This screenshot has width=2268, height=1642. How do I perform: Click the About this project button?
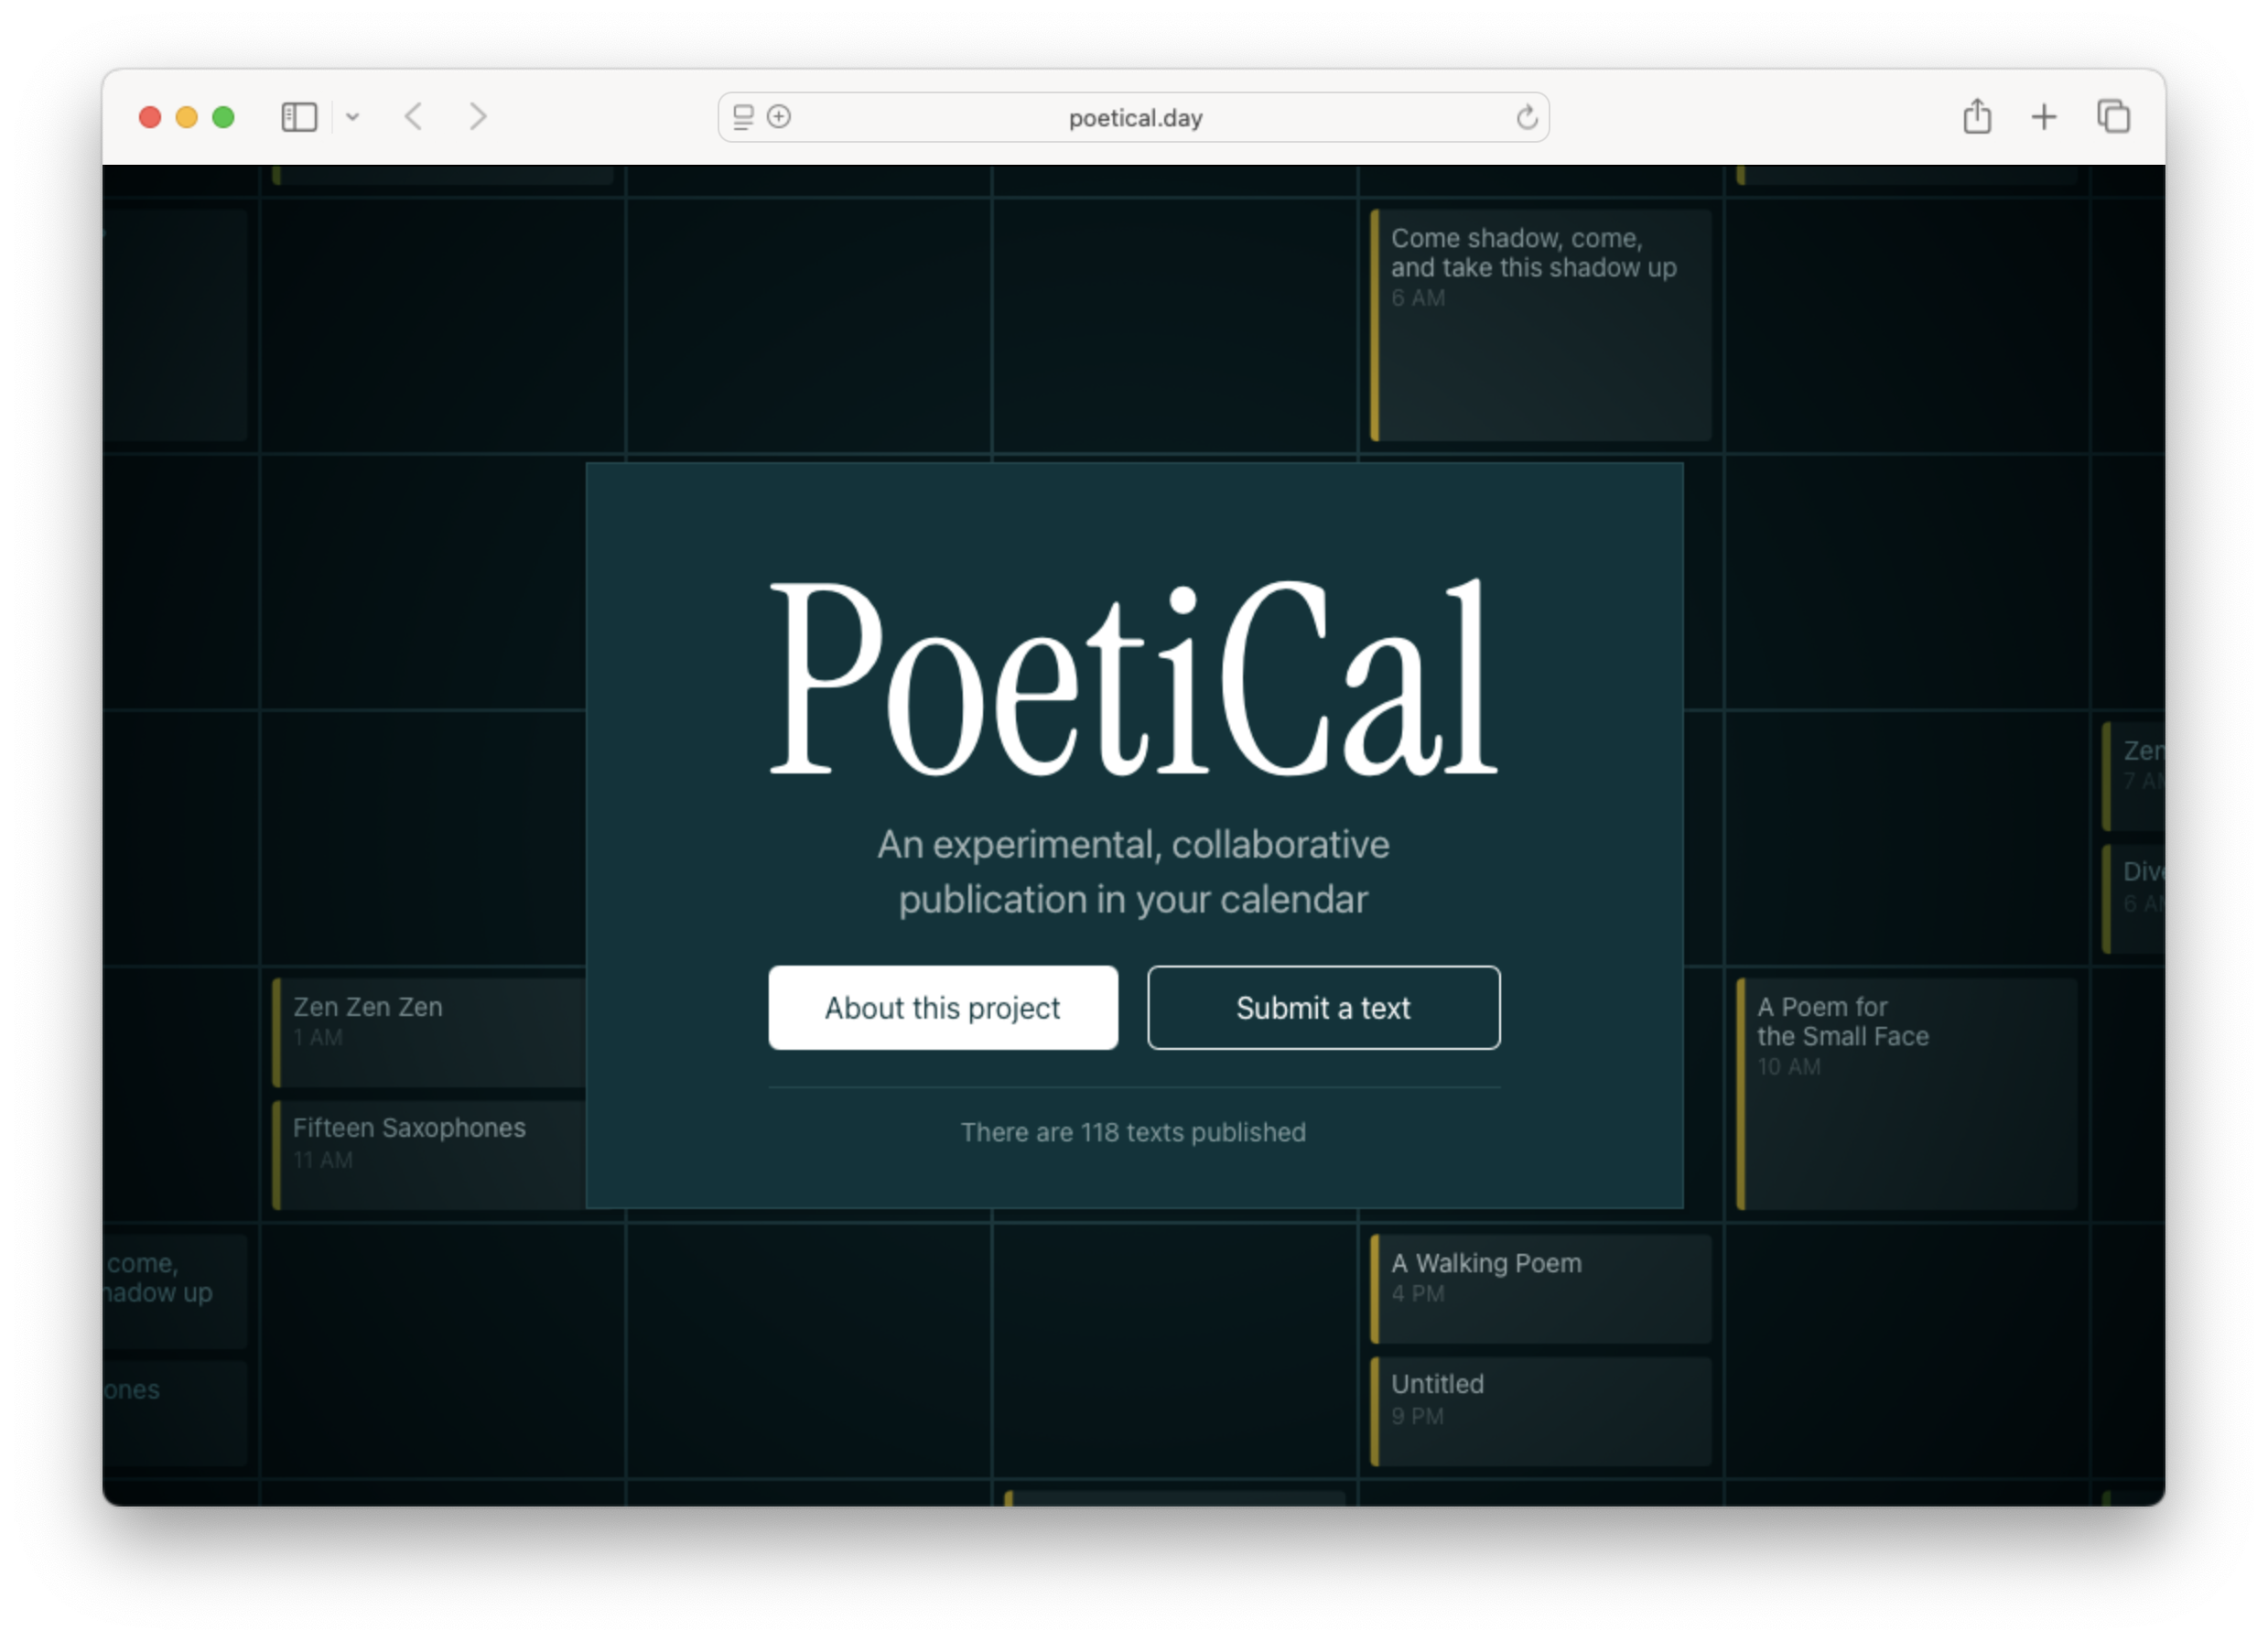(x=942, y=1007)
